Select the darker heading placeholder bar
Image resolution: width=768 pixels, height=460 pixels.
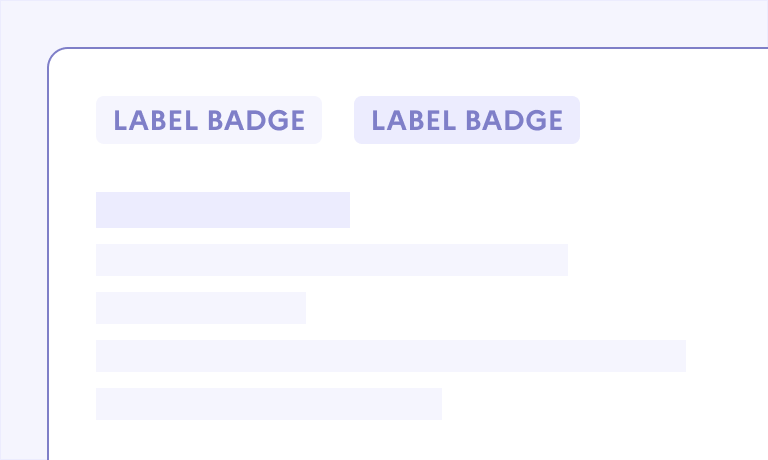tap(222, 210)
